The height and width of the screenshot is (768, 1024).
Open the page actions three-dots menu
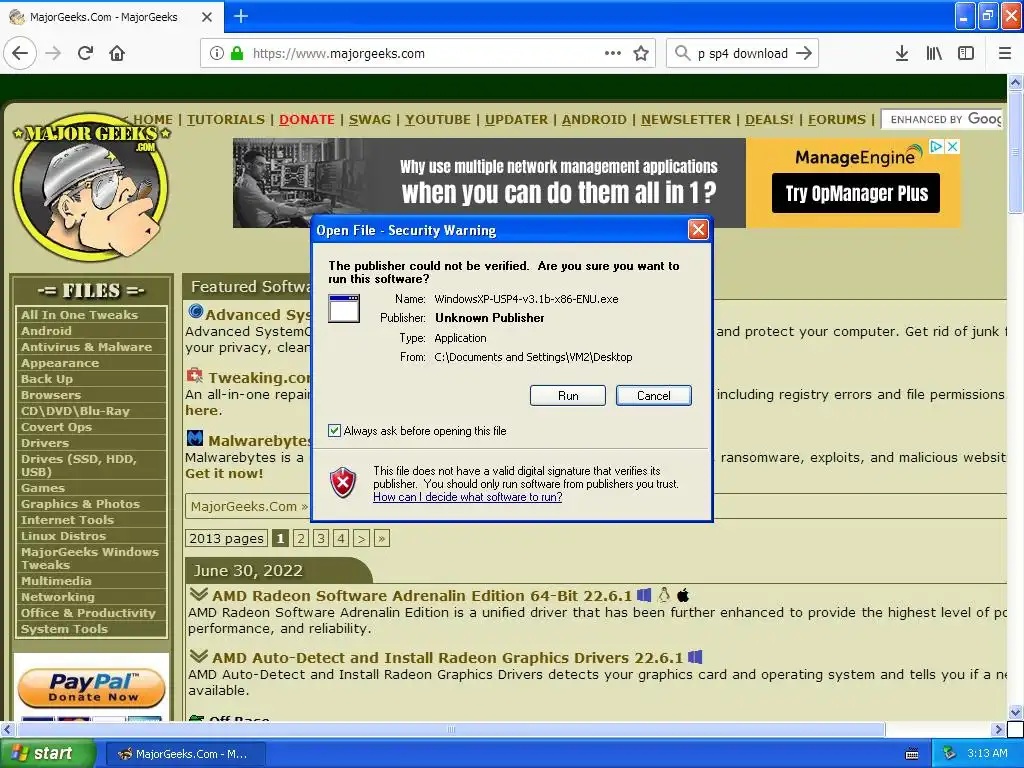pos(613,54)
